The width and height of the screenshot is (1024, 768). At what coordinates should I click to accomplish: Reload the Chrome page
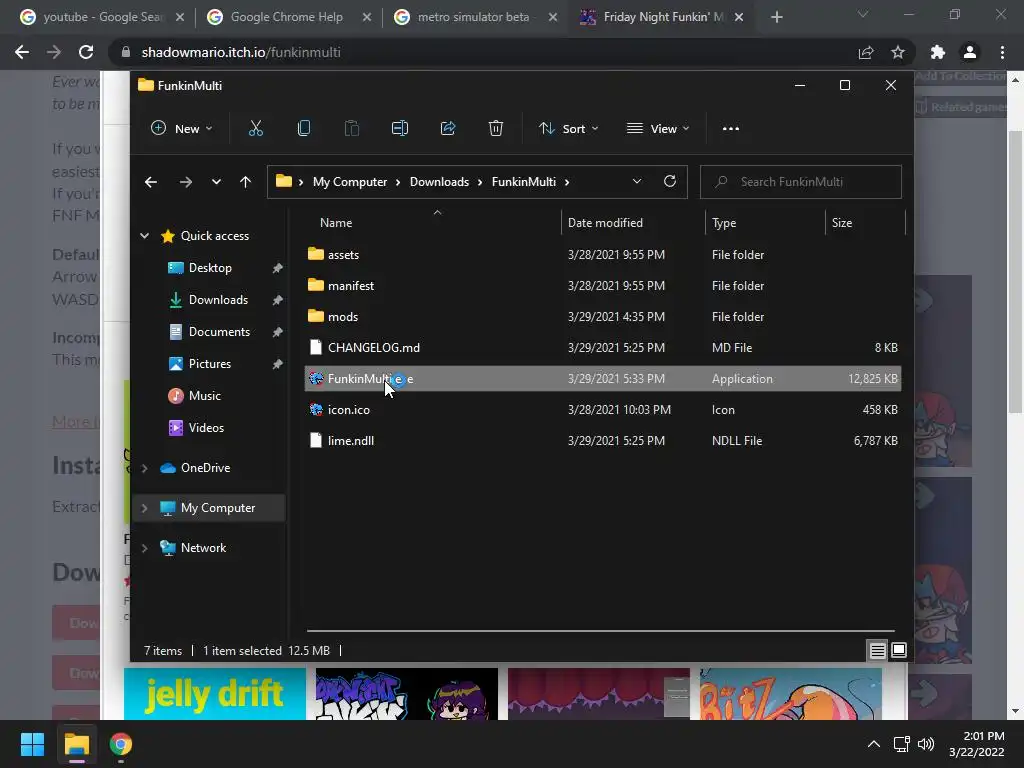pyautogui.click(x=86, y=52)
